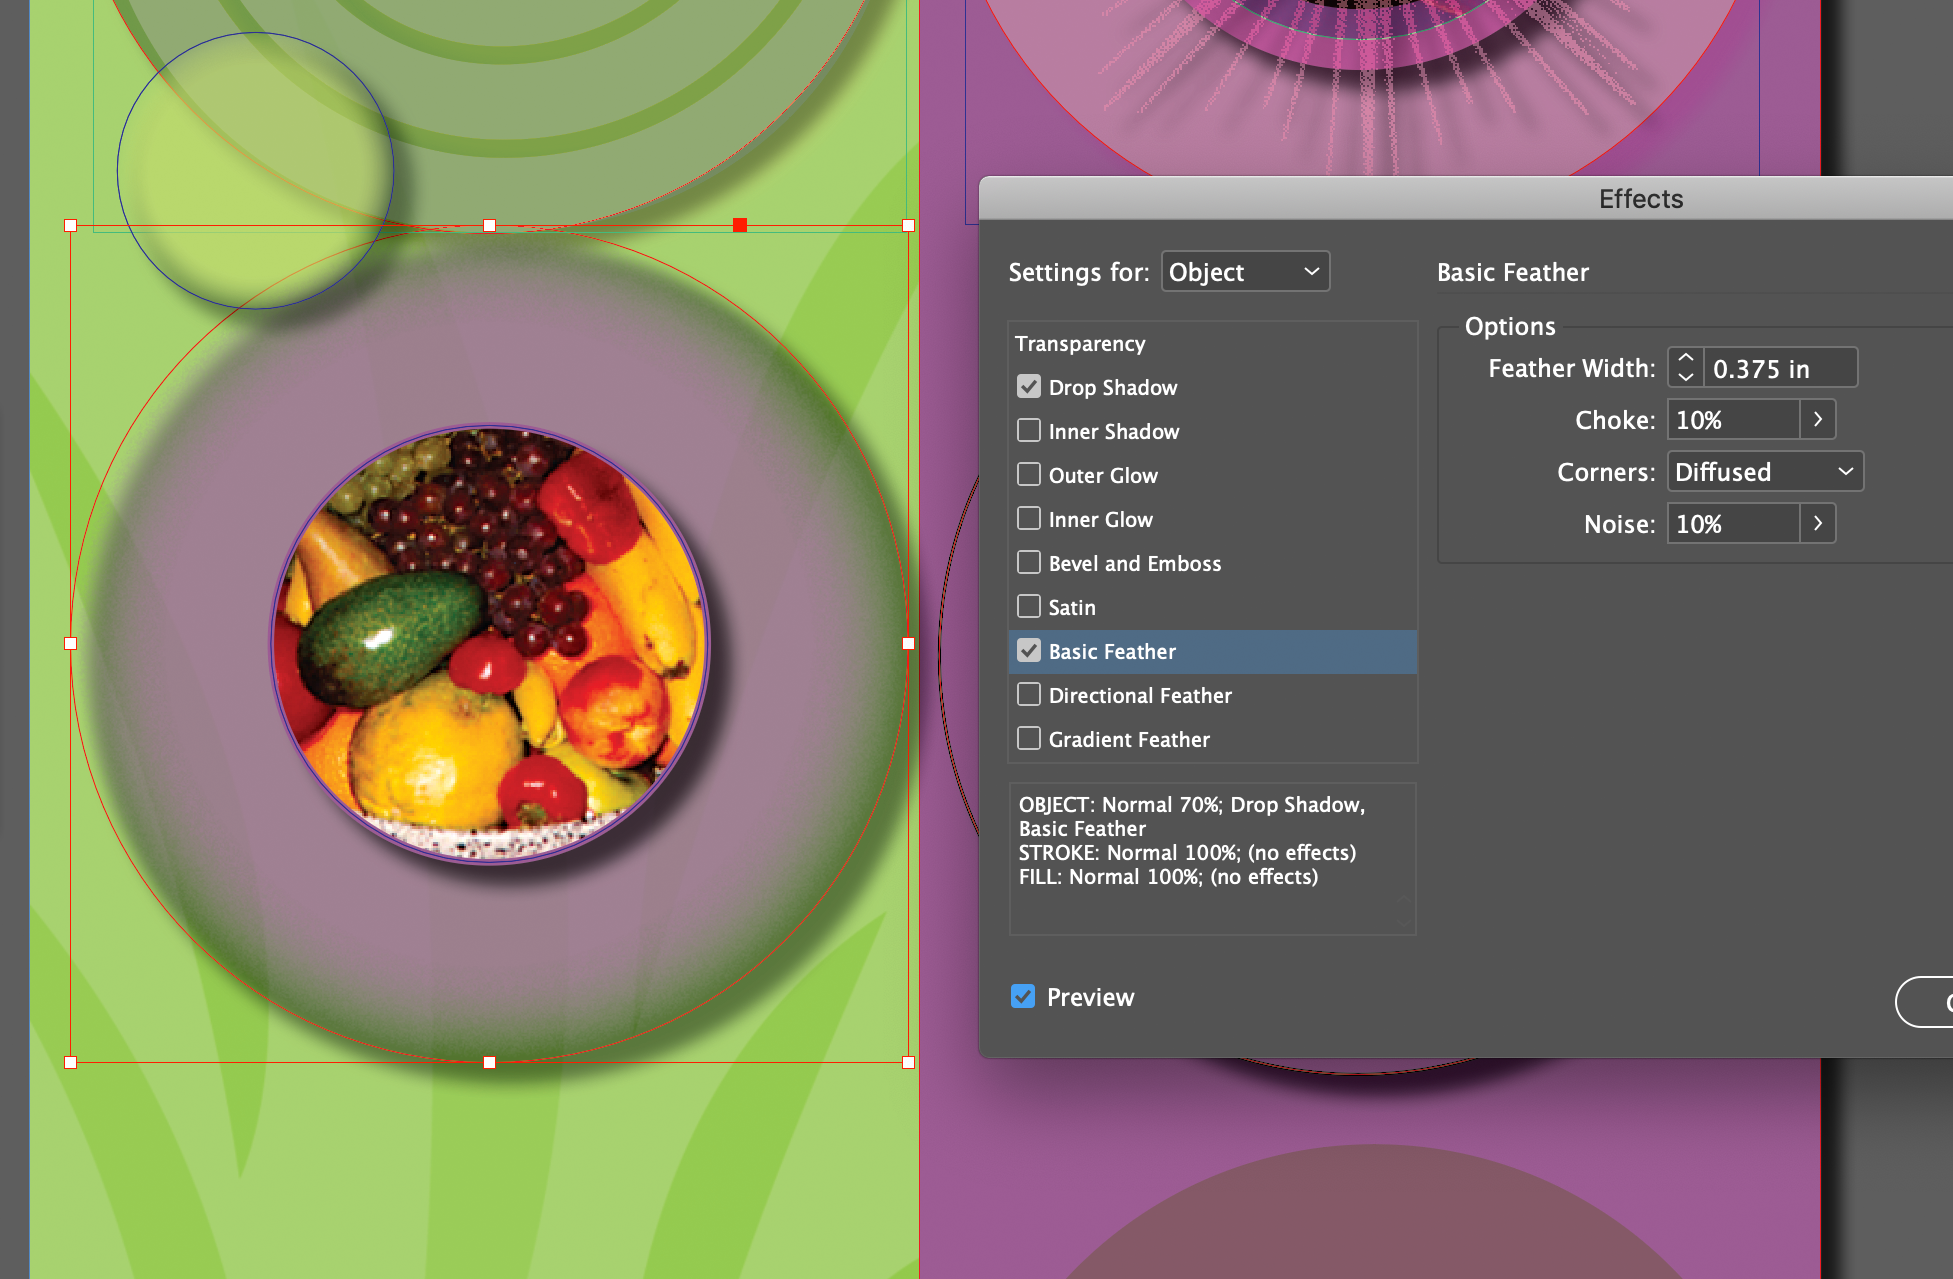Click the bottom-right selection handle

coord(908,1062)
